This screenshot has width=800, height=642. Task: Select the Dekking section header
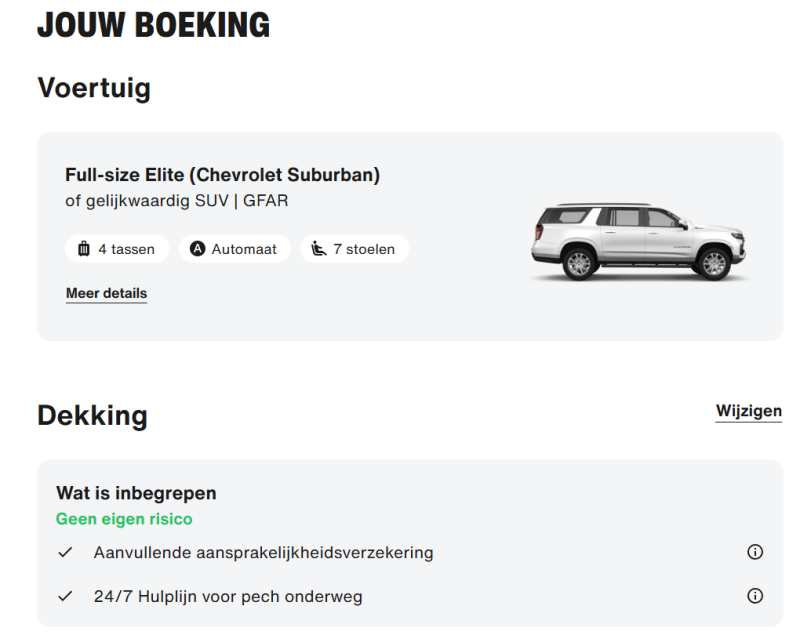pyautogui.click(x=92, y=415)
